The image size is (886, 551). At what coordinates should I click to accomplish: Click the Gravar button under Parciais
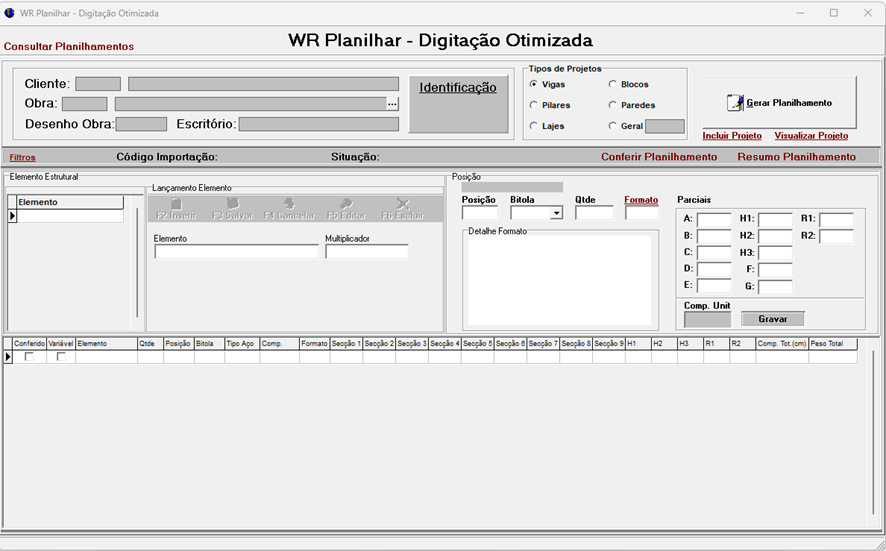(772, 319)
